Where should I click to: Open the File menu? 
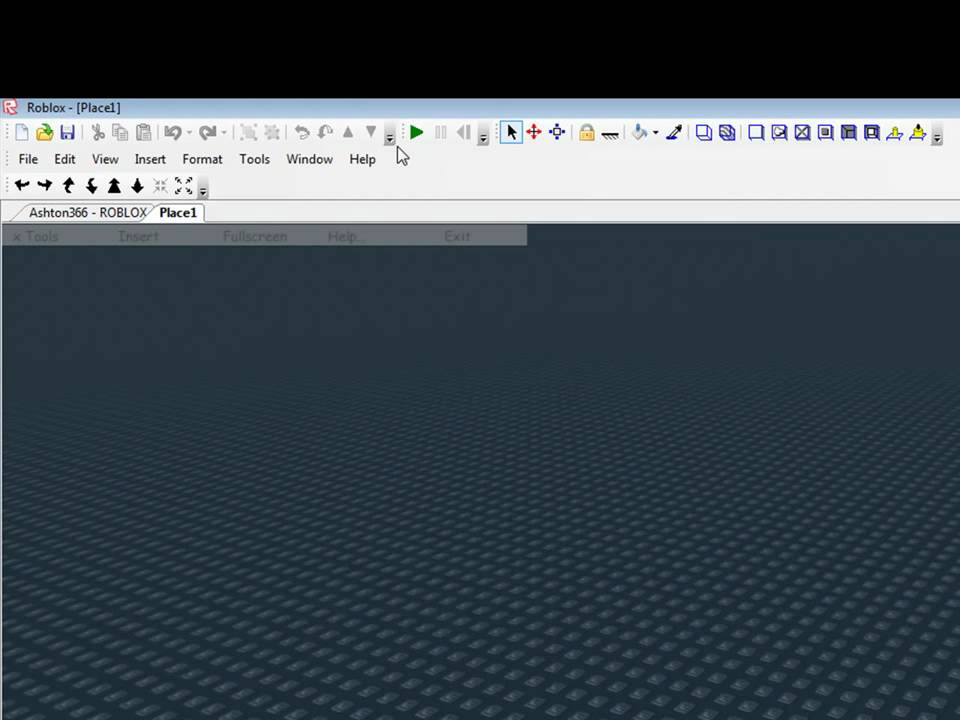point(28,159)
